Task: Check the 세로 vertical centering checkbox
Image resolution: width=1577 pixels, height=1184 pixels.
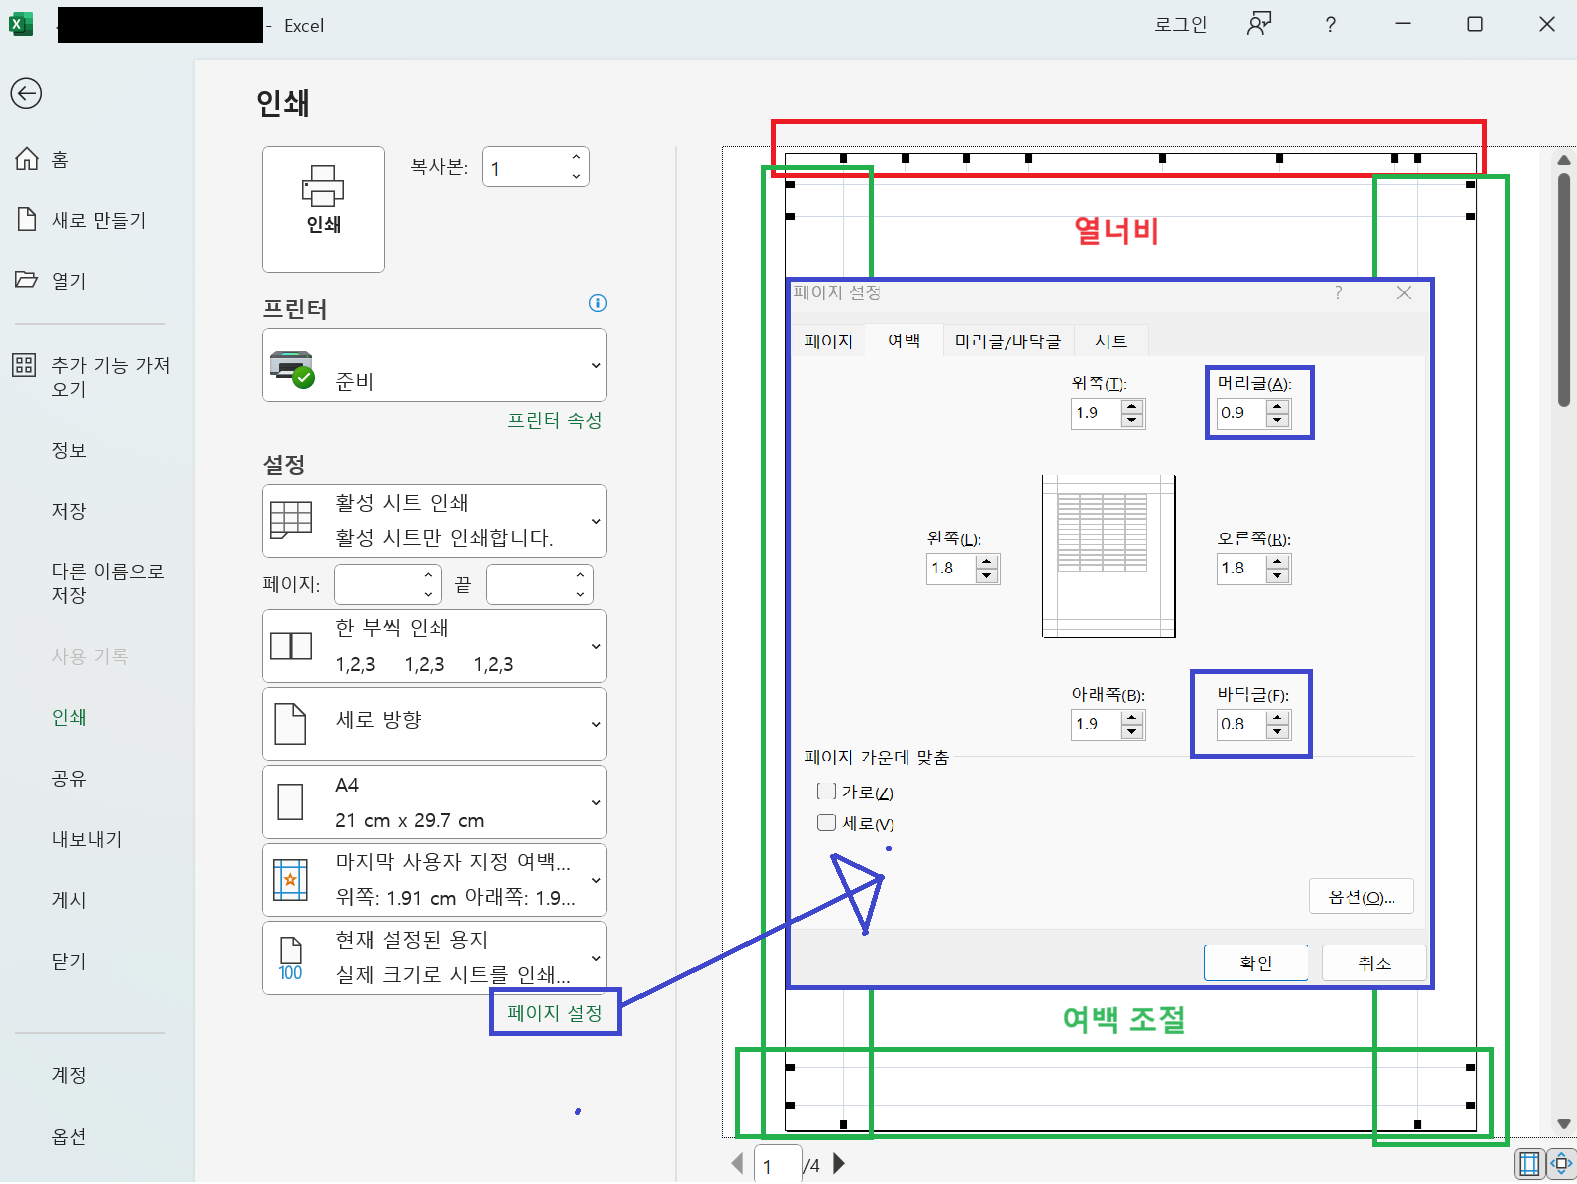Action: point(826,823)
